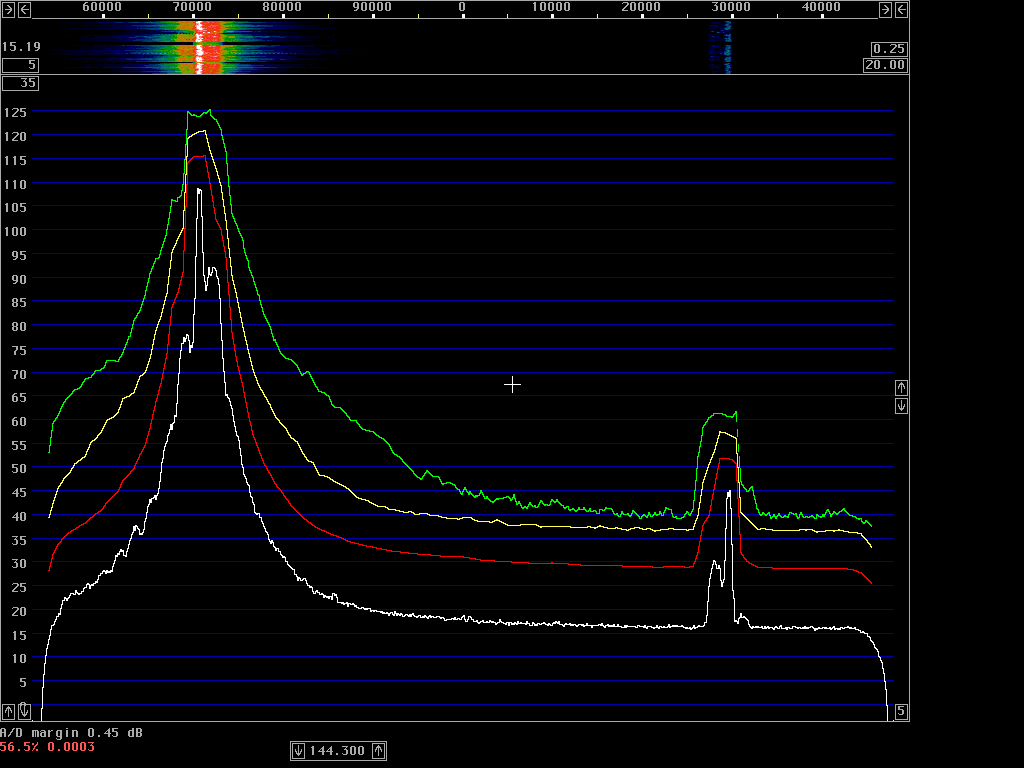1024x768 pixels.
Task: Click the 5 box at bottom-right graph corner
Action: tap(901, 711)
